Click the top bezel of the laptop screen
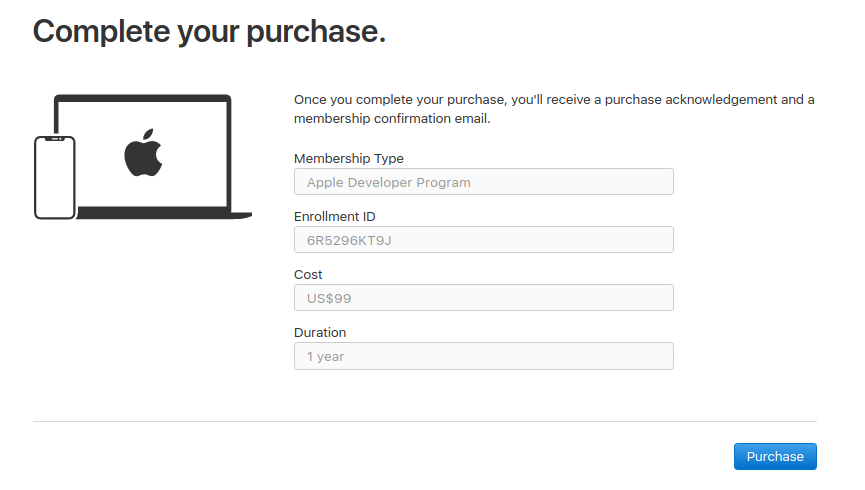Image resolution: width=865 pixels, height=490 pixels. [143, 98]
